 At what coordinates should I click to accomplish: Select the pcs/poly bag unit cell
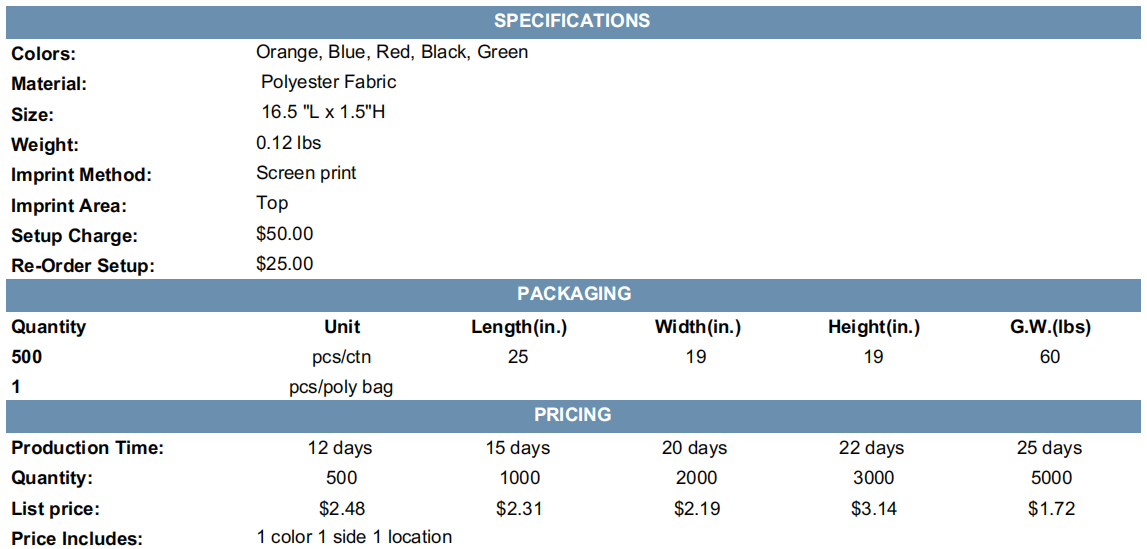pos(341,387)
